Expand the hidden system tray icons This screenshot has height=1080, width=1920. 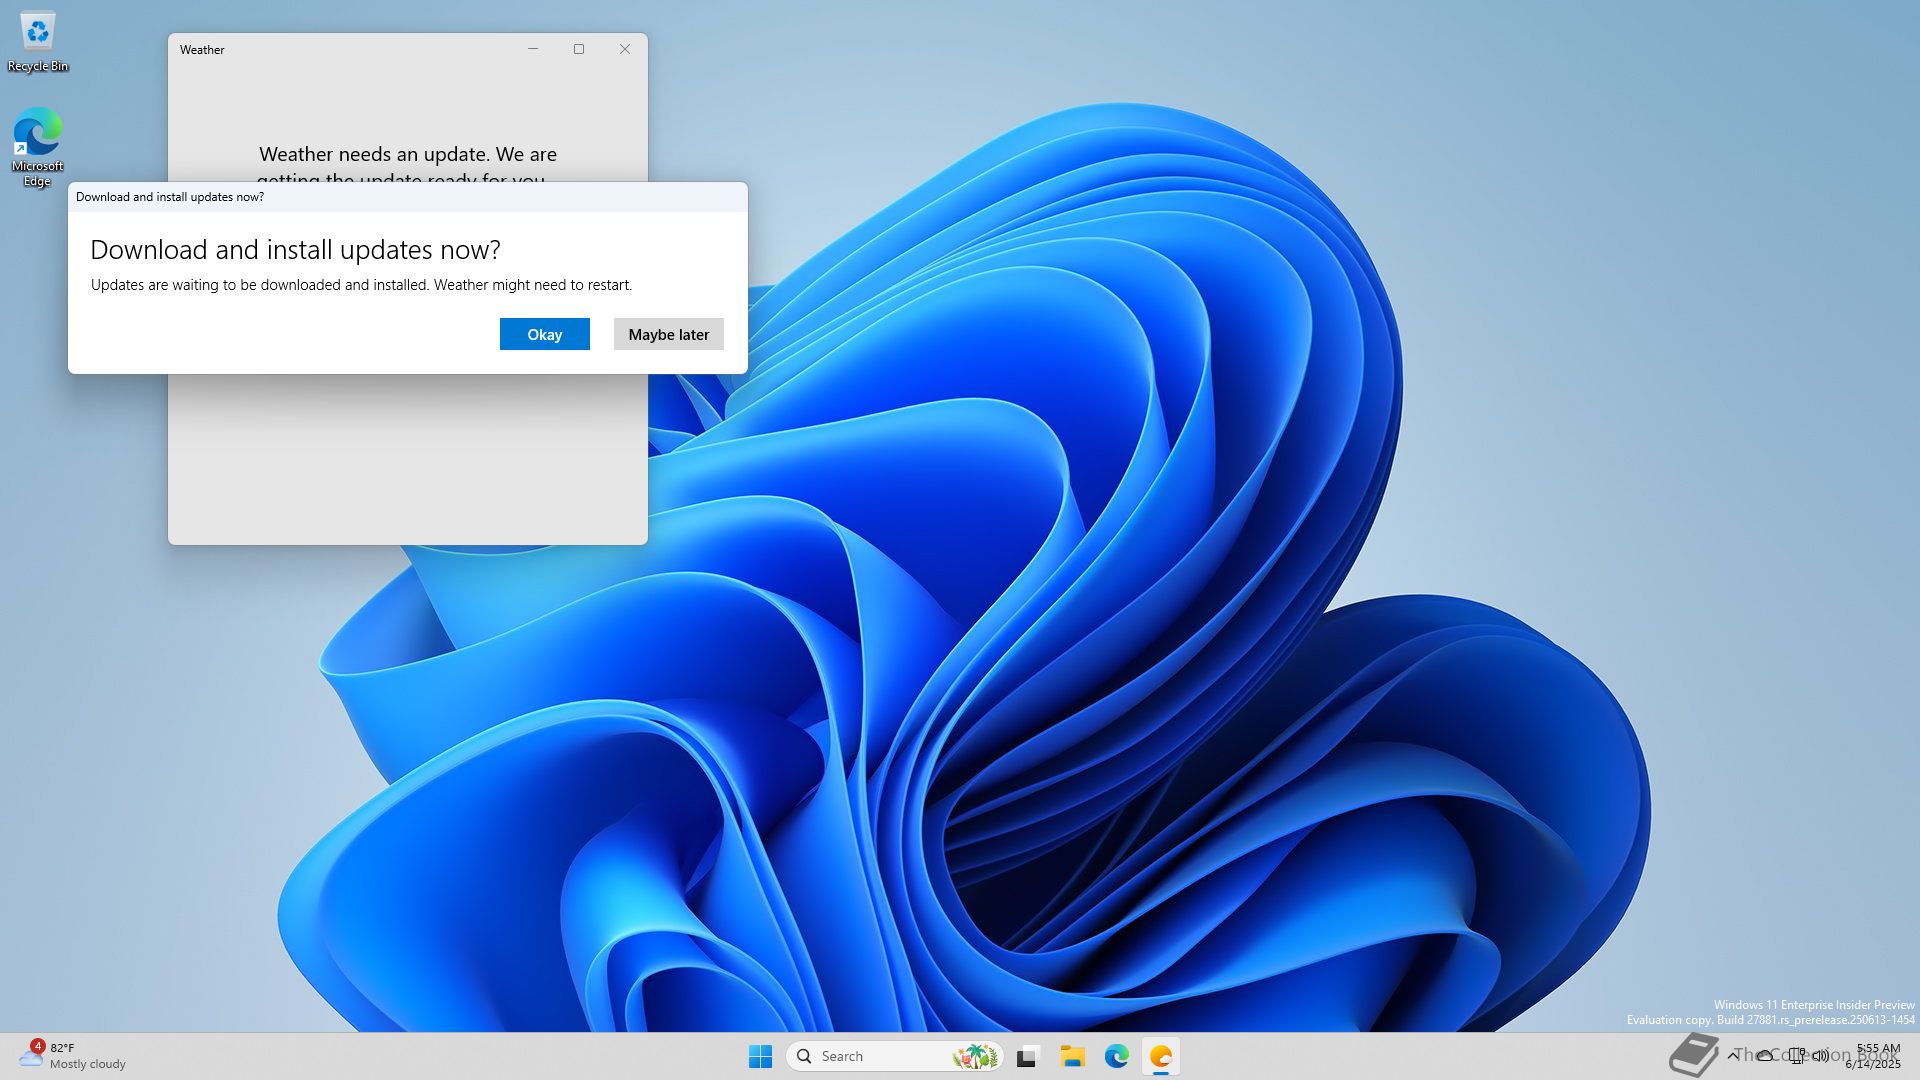1733,1055
